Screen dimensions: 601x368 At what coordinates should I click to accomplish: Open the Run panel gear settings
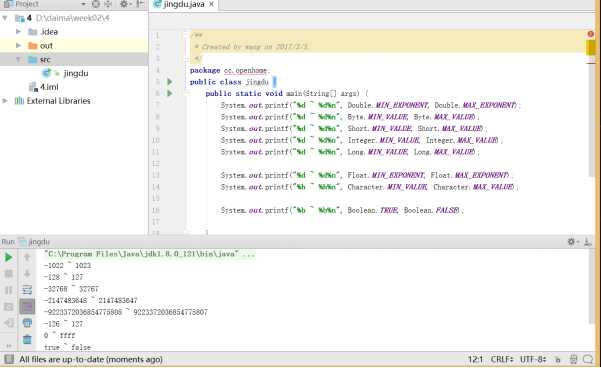point(571,242)
